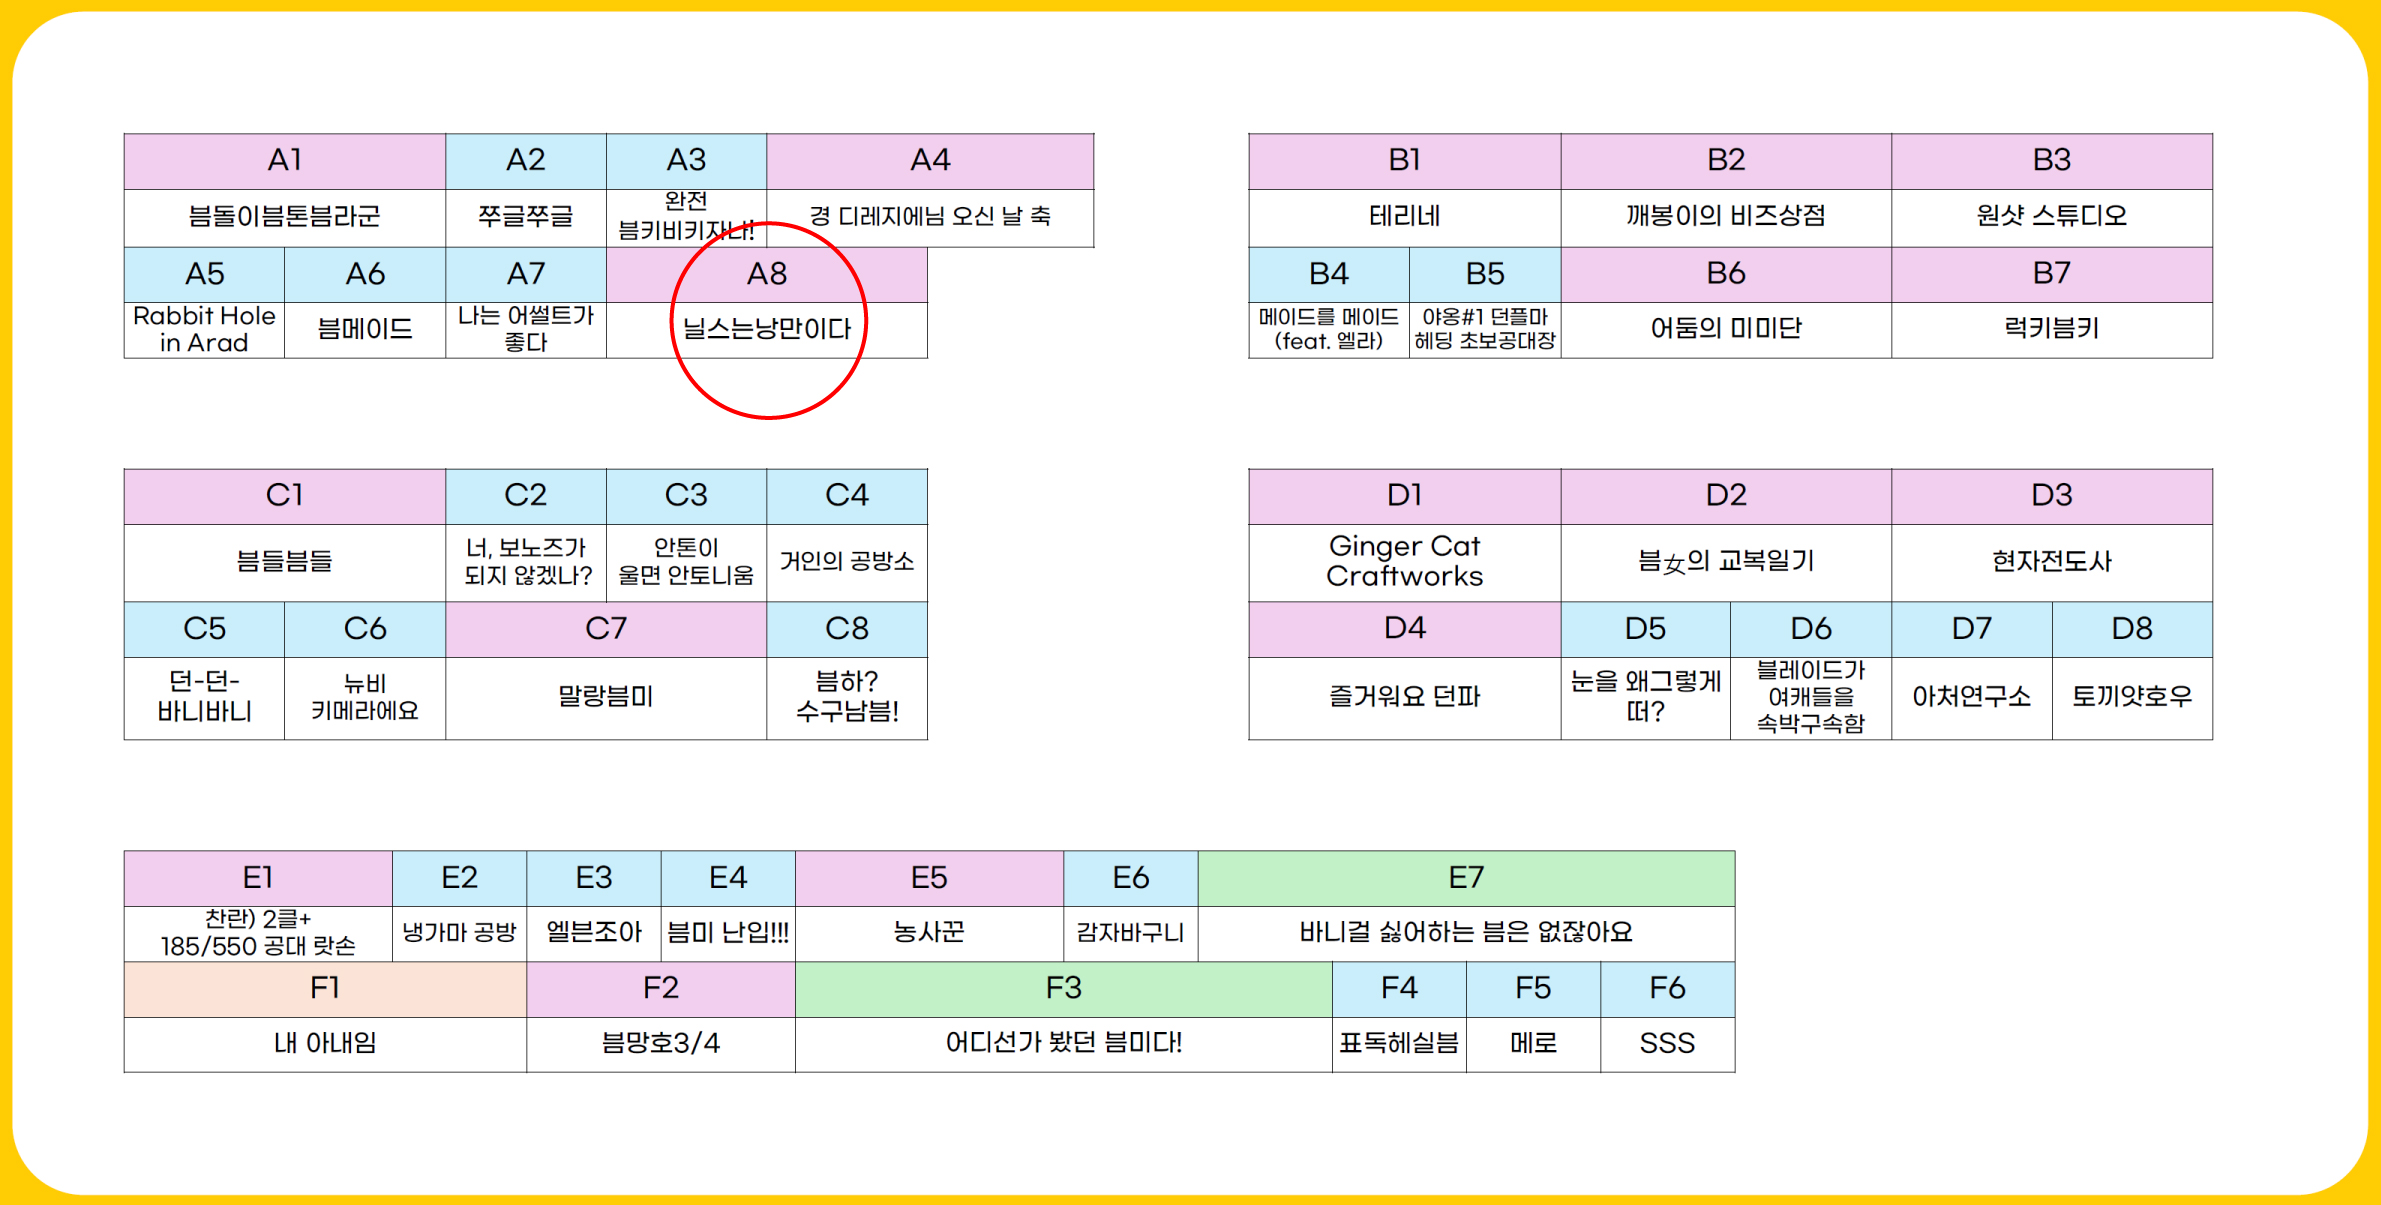Click the 아처연구소 cell under D7
Image resolution: width=2381 pixels, height=1205 pixels.
click(1970, 697)
